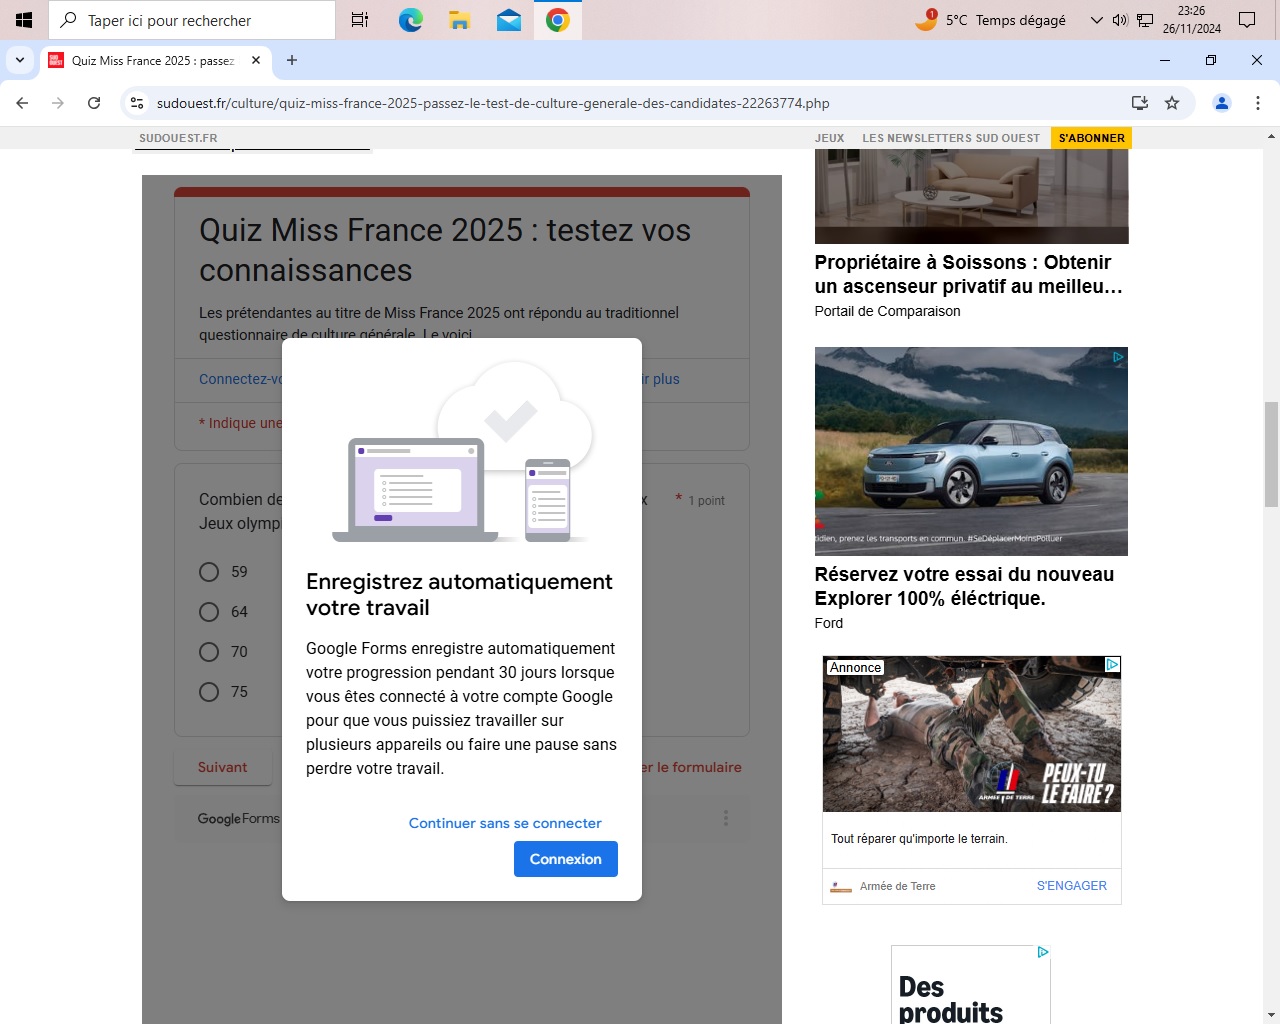Click the Chrome taskbar icon
The width and height of the screenshot is (1280, 1024).
tap(557, 20)
